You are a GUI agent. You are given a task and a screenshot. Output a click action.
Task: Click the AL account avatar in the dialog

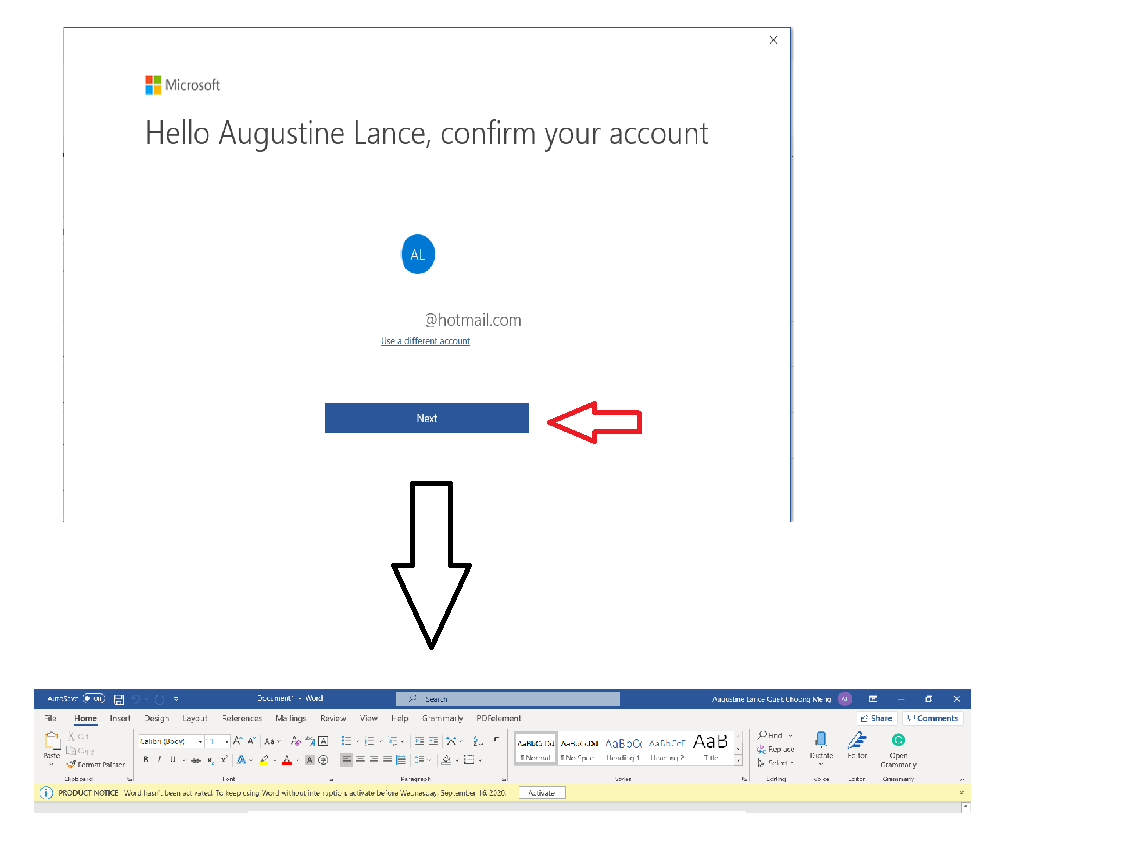(418, 254)
